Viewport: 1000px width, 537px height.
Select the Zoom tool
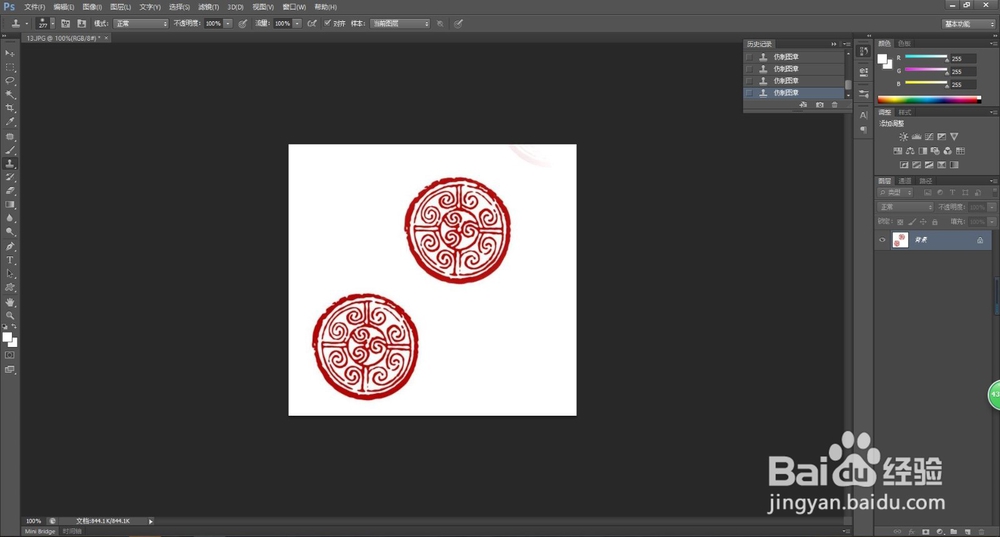10,315
